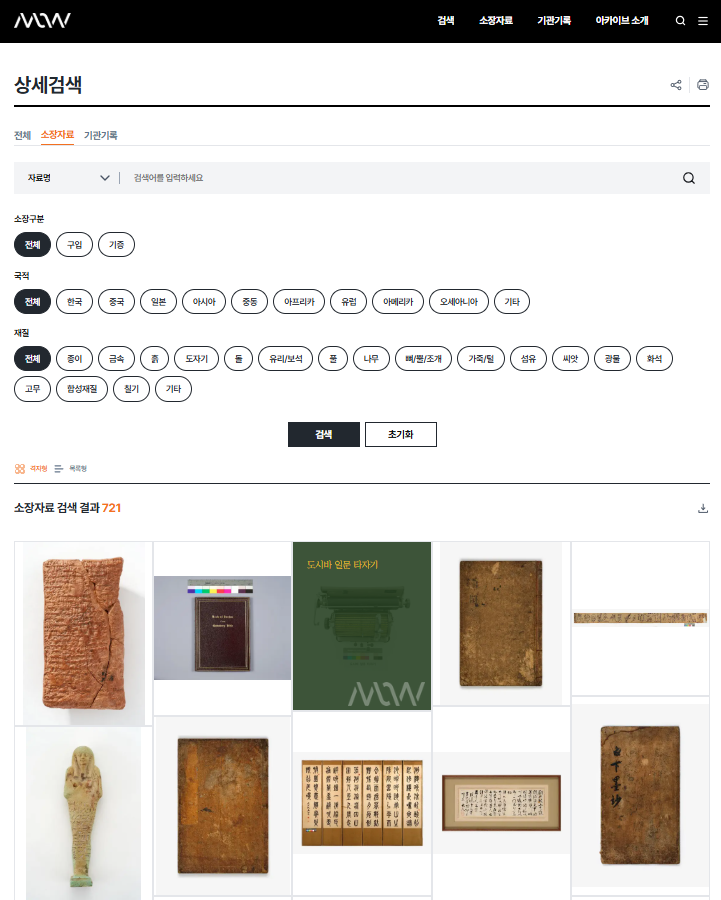
Task: Toggle the 한국 nationality filter
Action: tap(74, 301)
